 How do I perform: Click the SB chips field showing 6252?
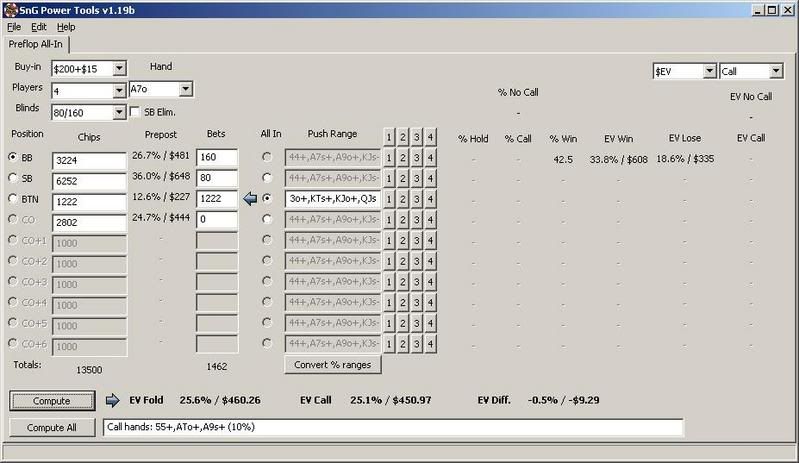[89, 181]
